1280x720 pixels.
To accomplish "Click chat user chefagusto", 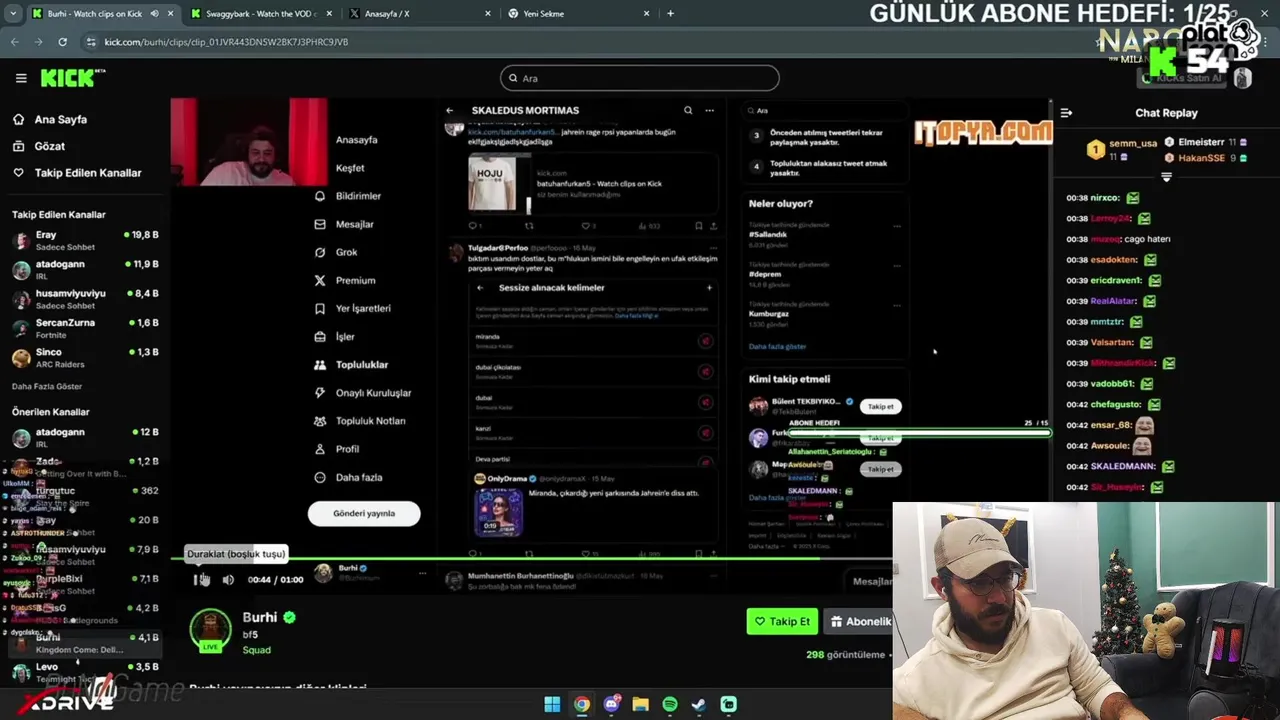I will coord(1116,404).
